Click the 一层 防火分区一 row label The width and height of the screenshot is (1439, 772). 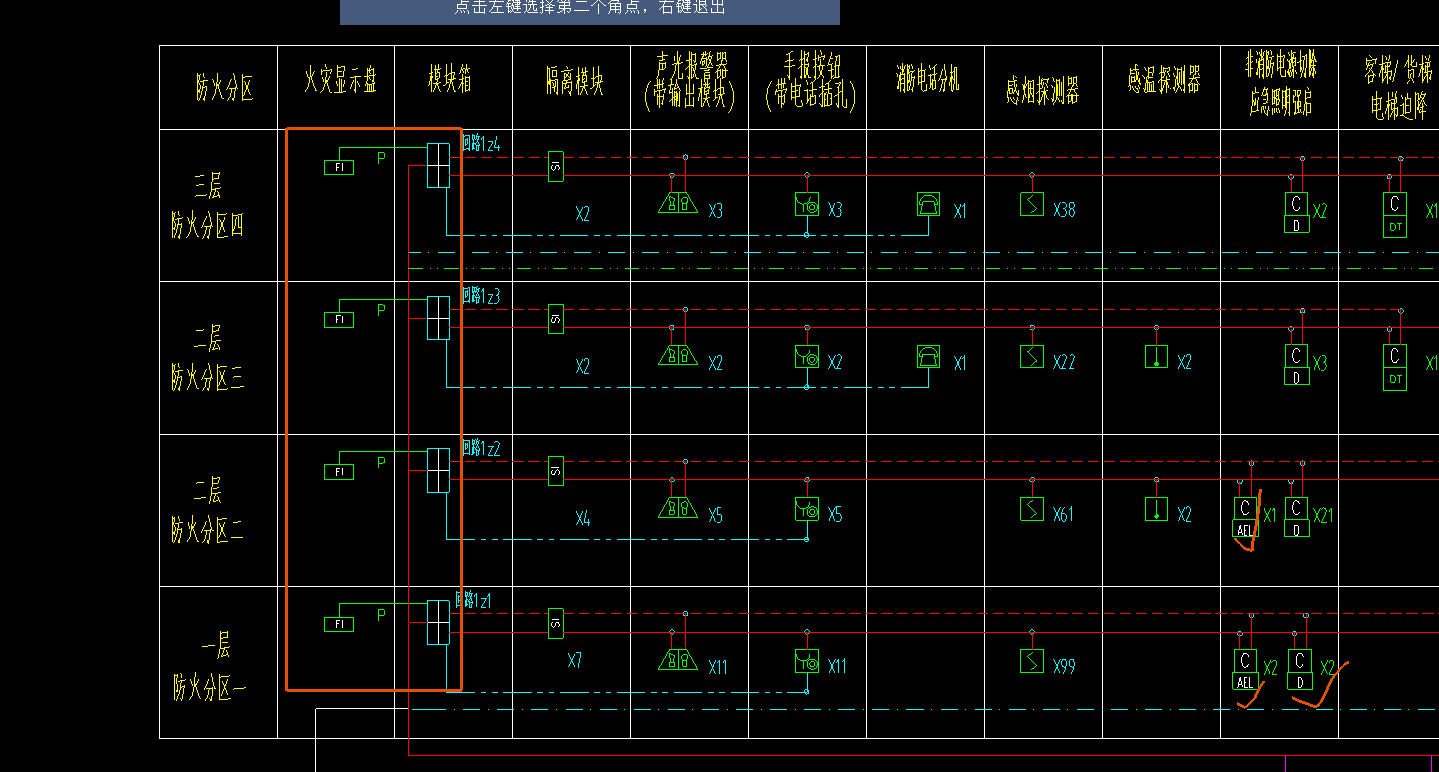[209, 669]
